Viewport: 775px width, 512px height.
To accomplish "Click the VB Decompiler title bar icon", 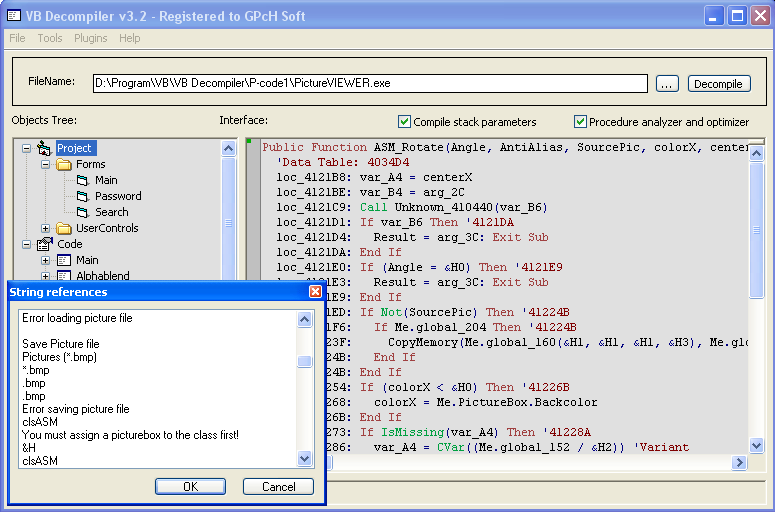I will (x=13, y=16).
